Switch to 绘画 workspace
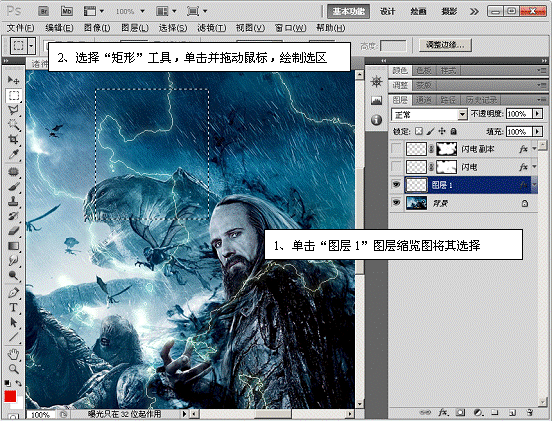 point(418,12)
